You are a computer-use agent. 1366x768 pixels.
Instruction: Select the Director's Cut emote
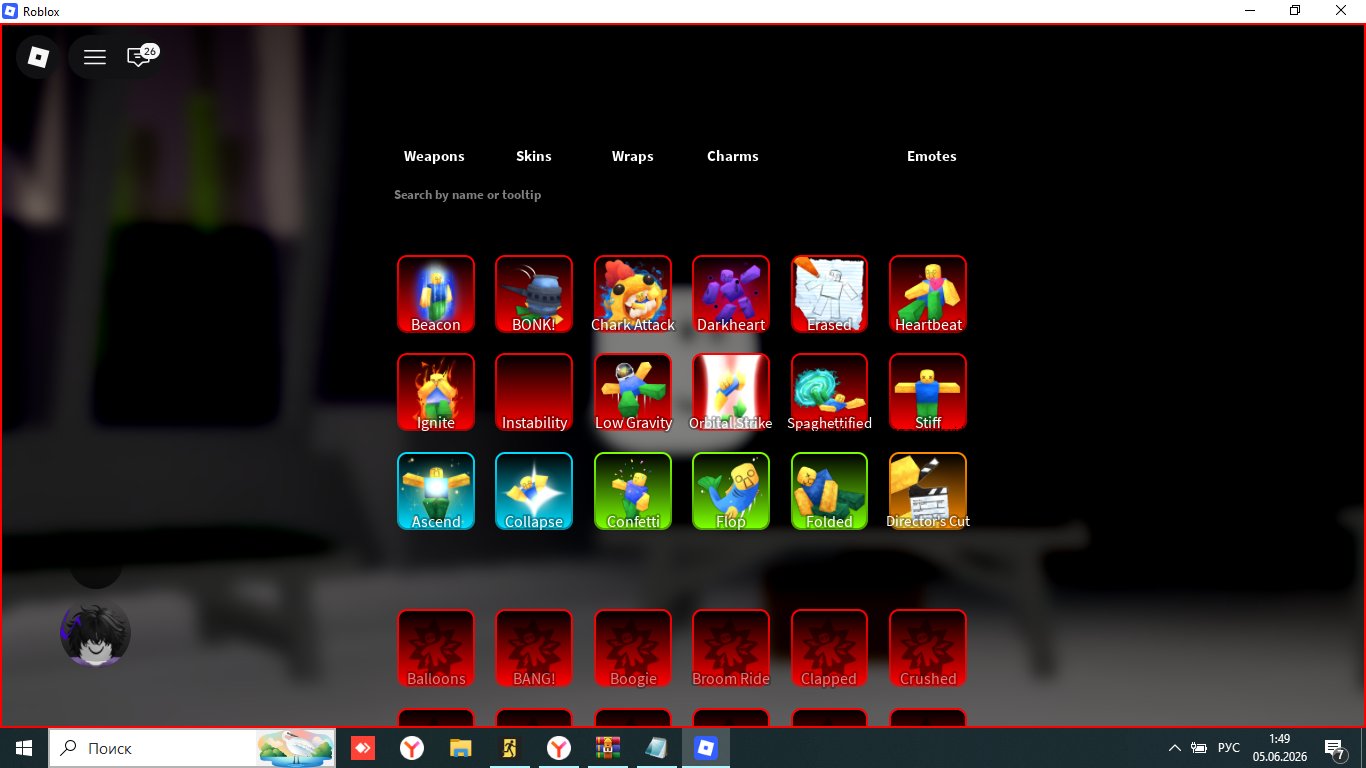tap(928, 491)
